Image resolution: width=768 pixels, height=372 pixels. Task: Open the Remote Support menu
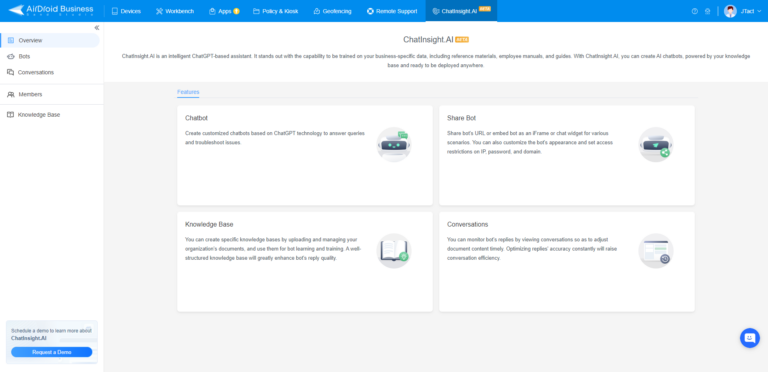[x=392, y=11]
